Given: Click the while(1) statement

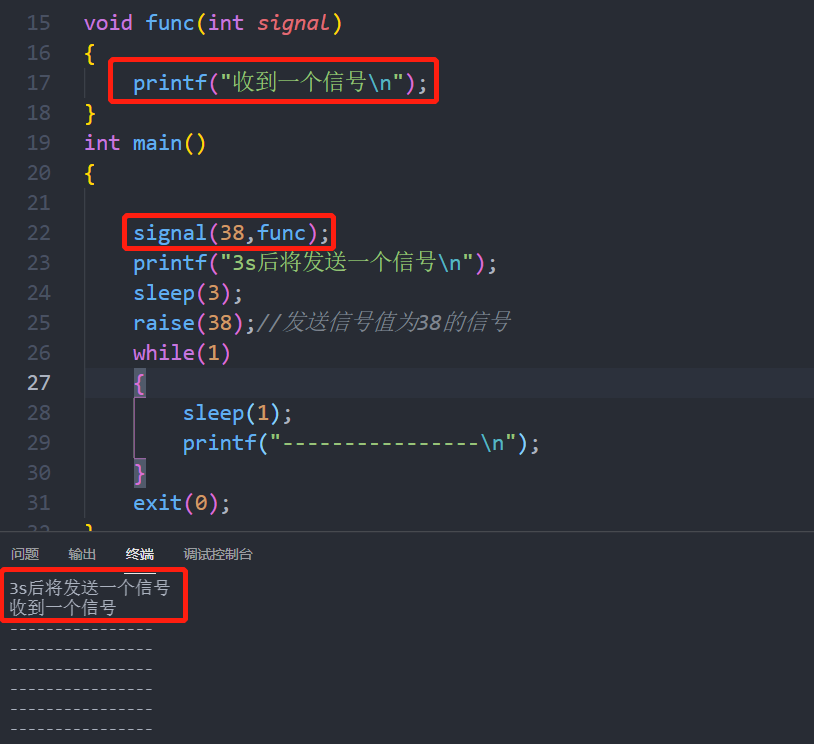Looking at the screenshot, I should [181, 353].
